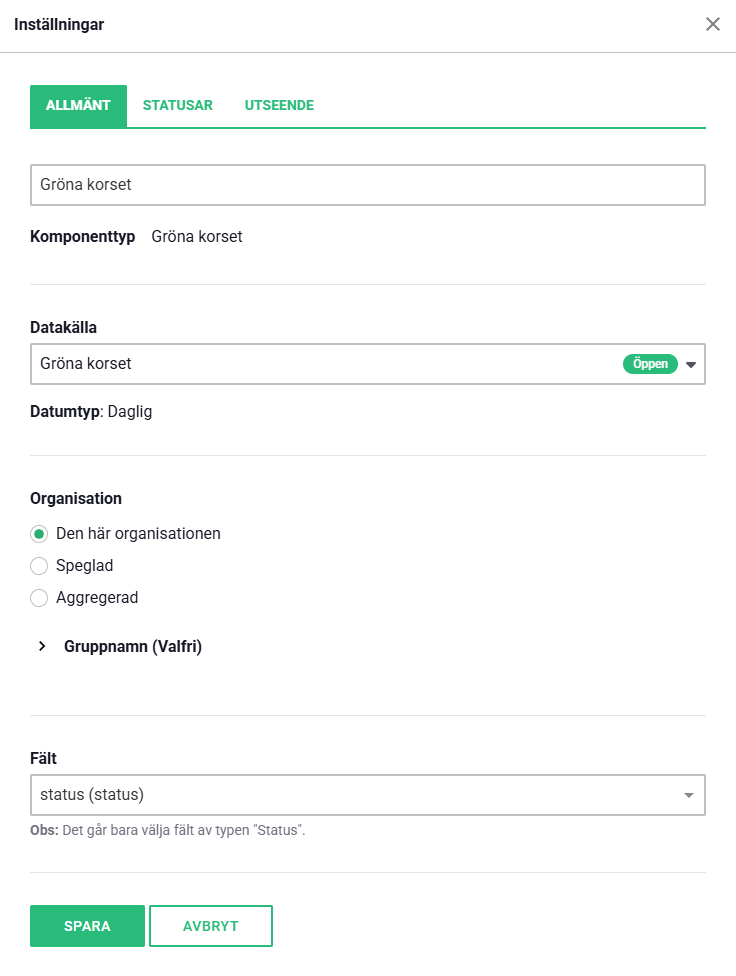This screenshot has width=736, height=976.
Task: Choose the Speglad organisation option
Action: coord(39,566)
